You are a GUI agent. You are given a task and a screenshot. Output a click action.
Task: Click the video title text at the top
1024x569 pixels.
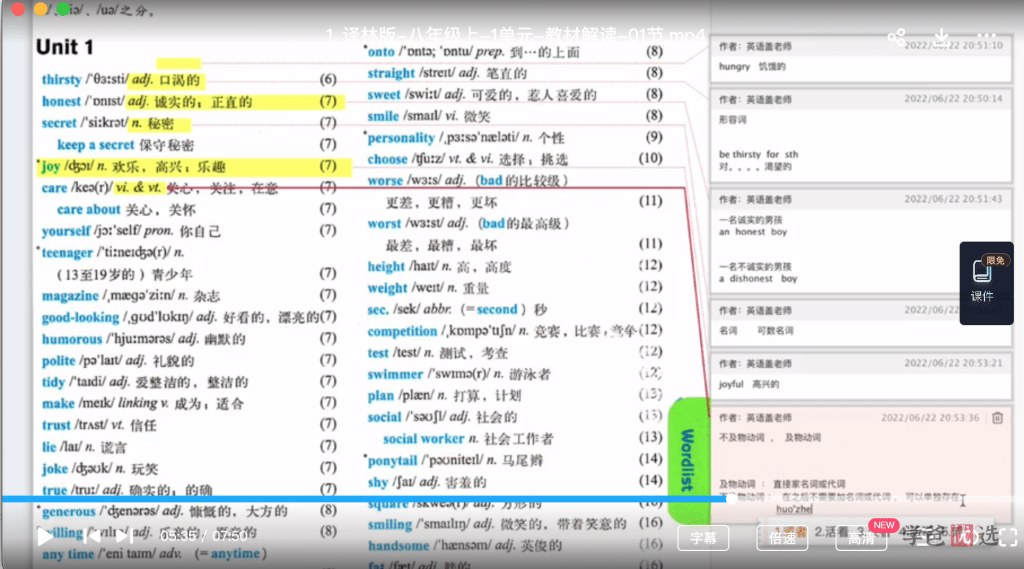click(515, 36)
